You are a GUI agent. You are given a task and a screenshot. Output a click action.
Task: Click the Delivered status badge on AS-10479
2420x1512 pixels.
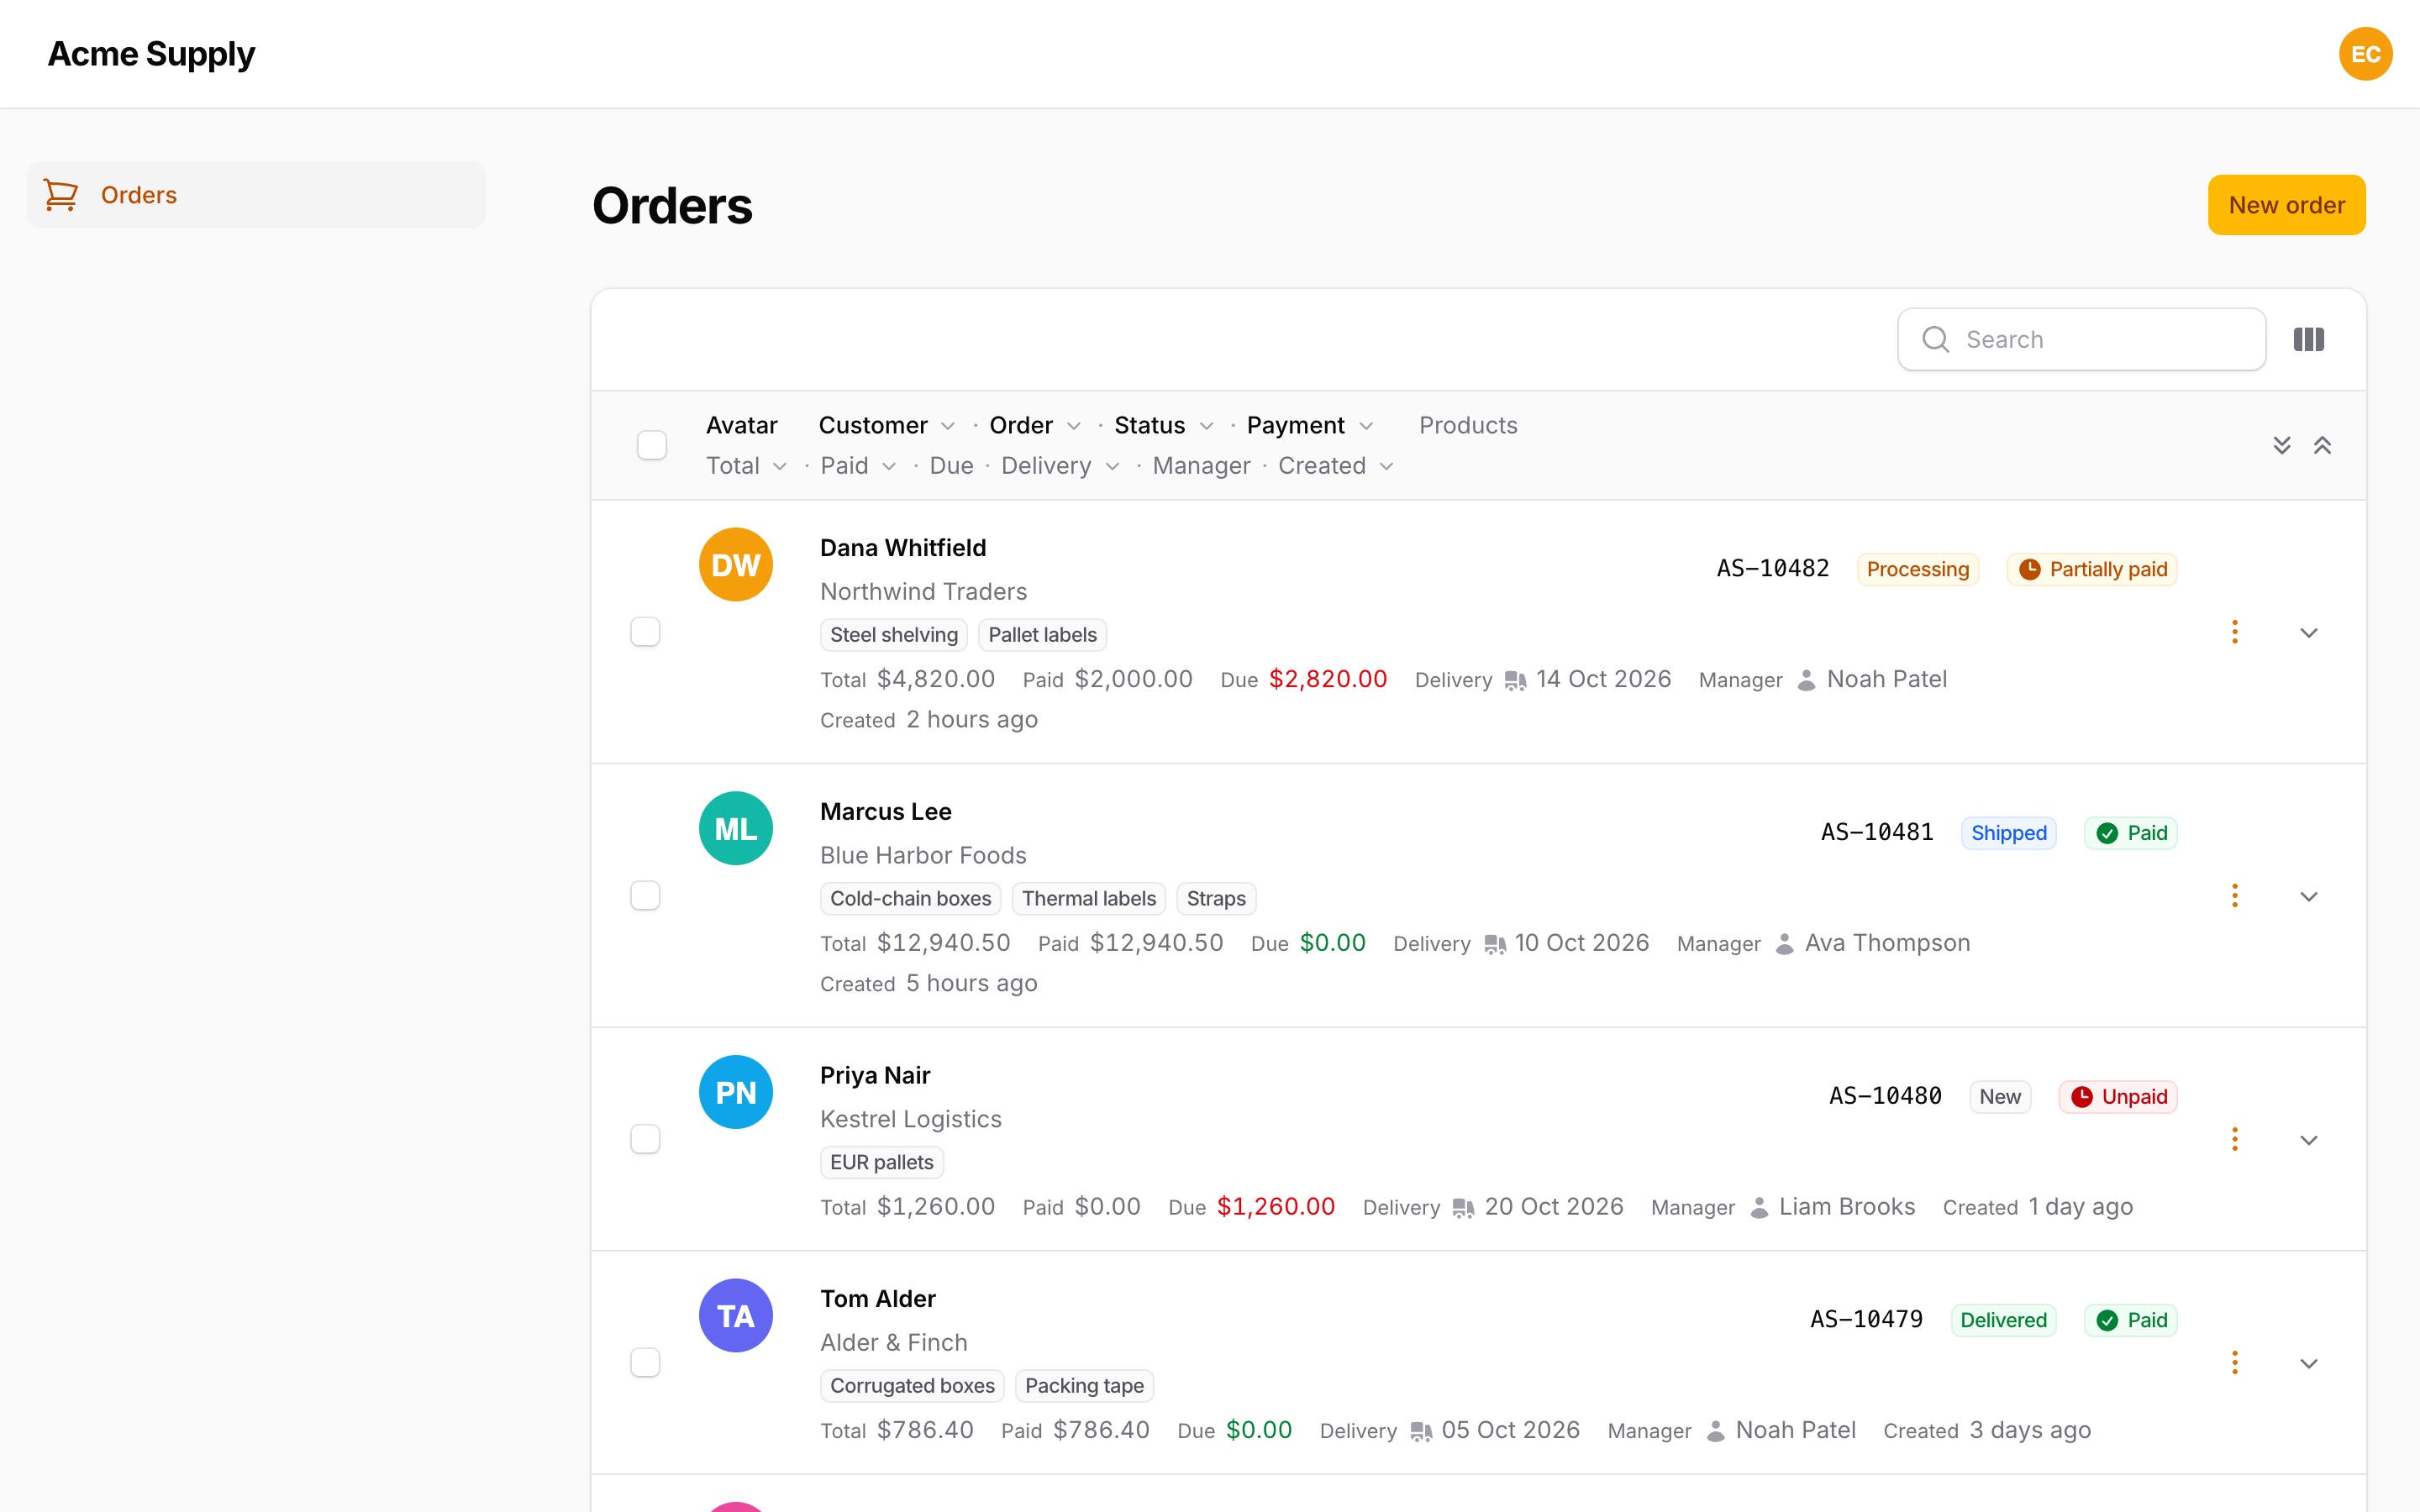[x=2003, y=1320]
